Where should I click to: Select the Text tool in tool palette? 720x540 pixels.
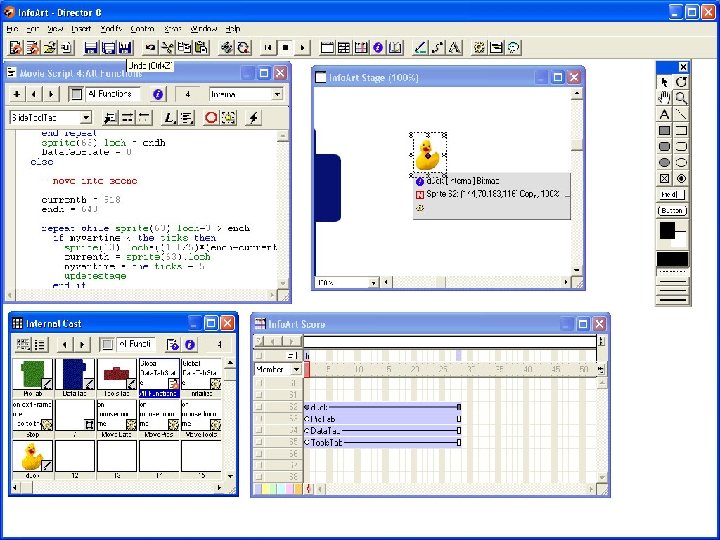click(x=664, y=114)
